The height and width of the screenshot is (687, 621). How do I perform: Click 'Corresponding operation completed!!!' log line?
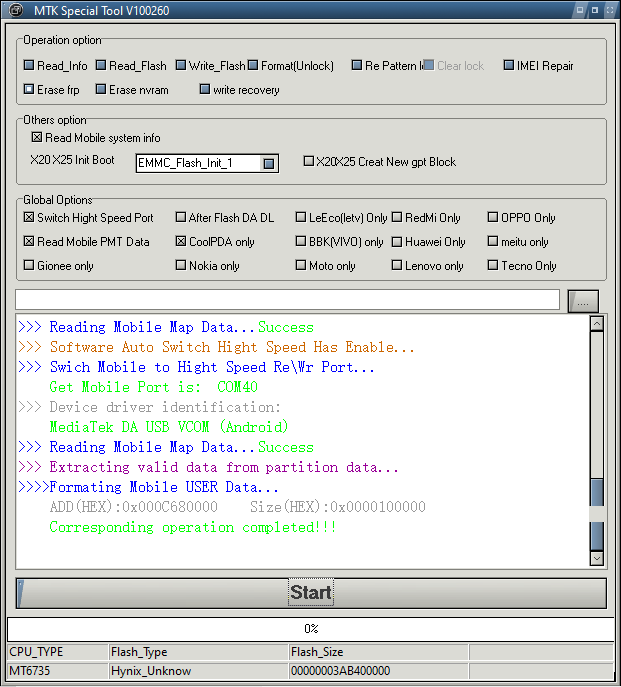(193, 527)
